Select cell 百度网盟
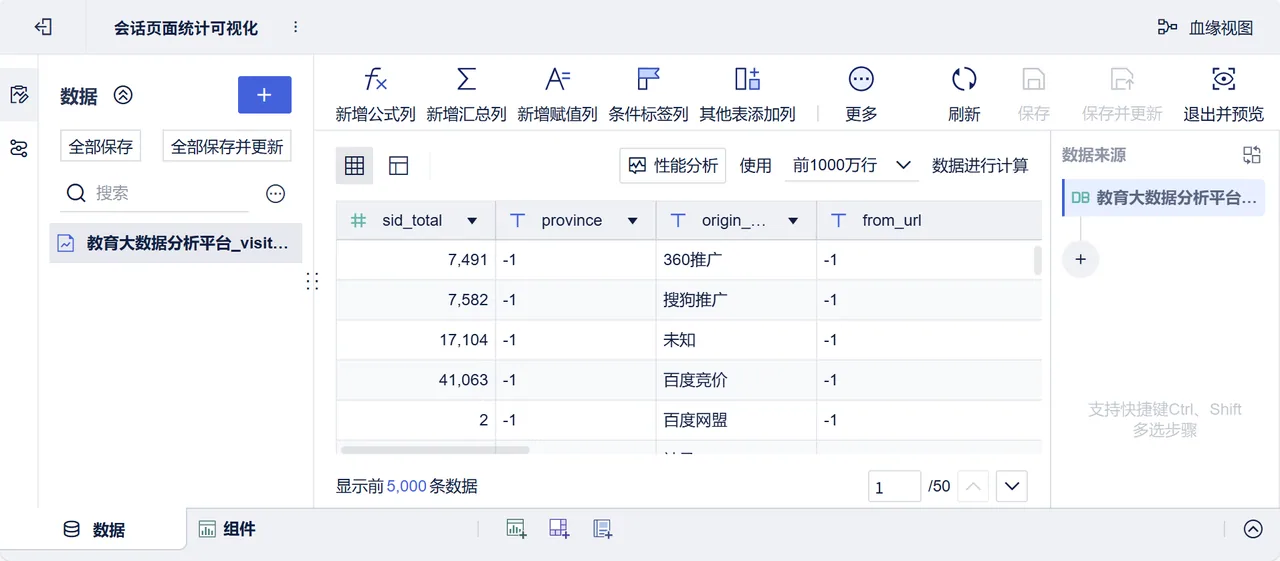The image size is (1280, 561). [736, 420]
